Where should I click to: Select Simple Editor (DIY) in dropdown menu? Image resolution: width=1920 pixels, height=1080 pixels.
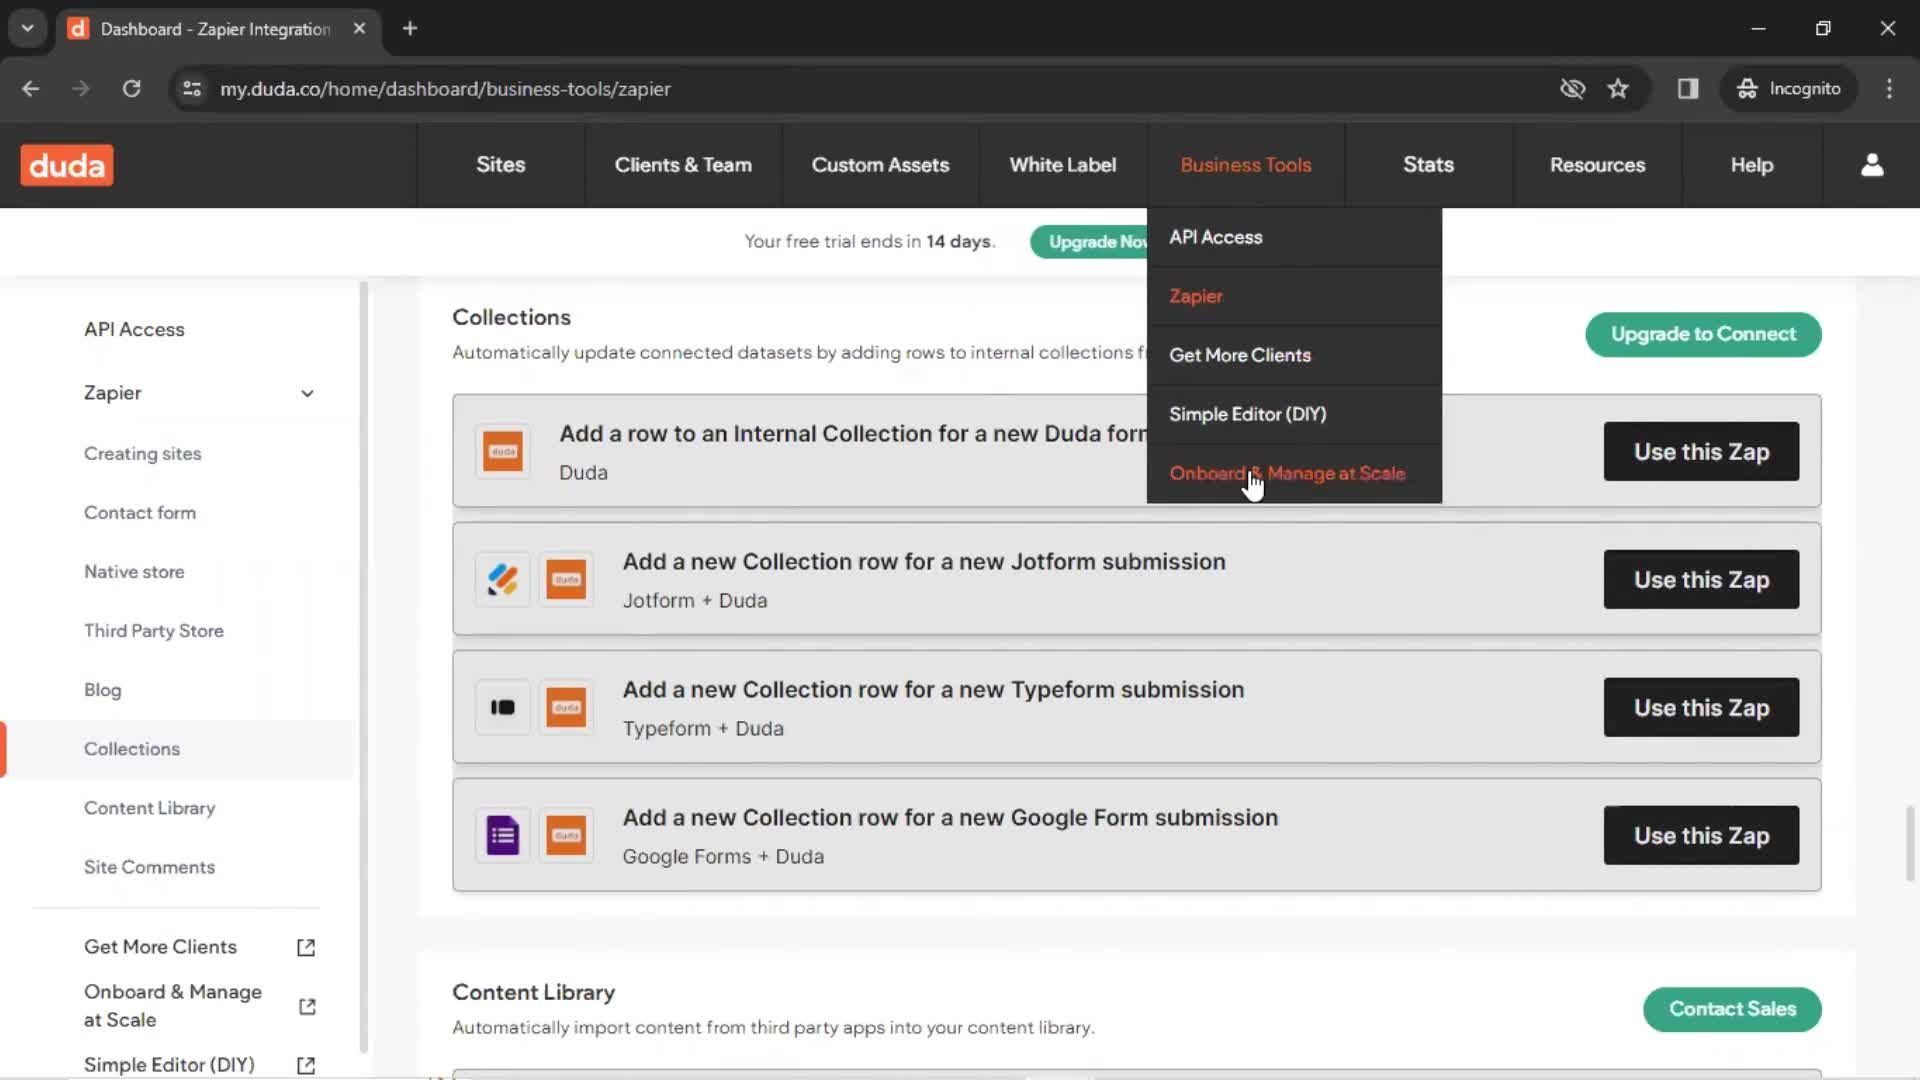pos(1294,414)
